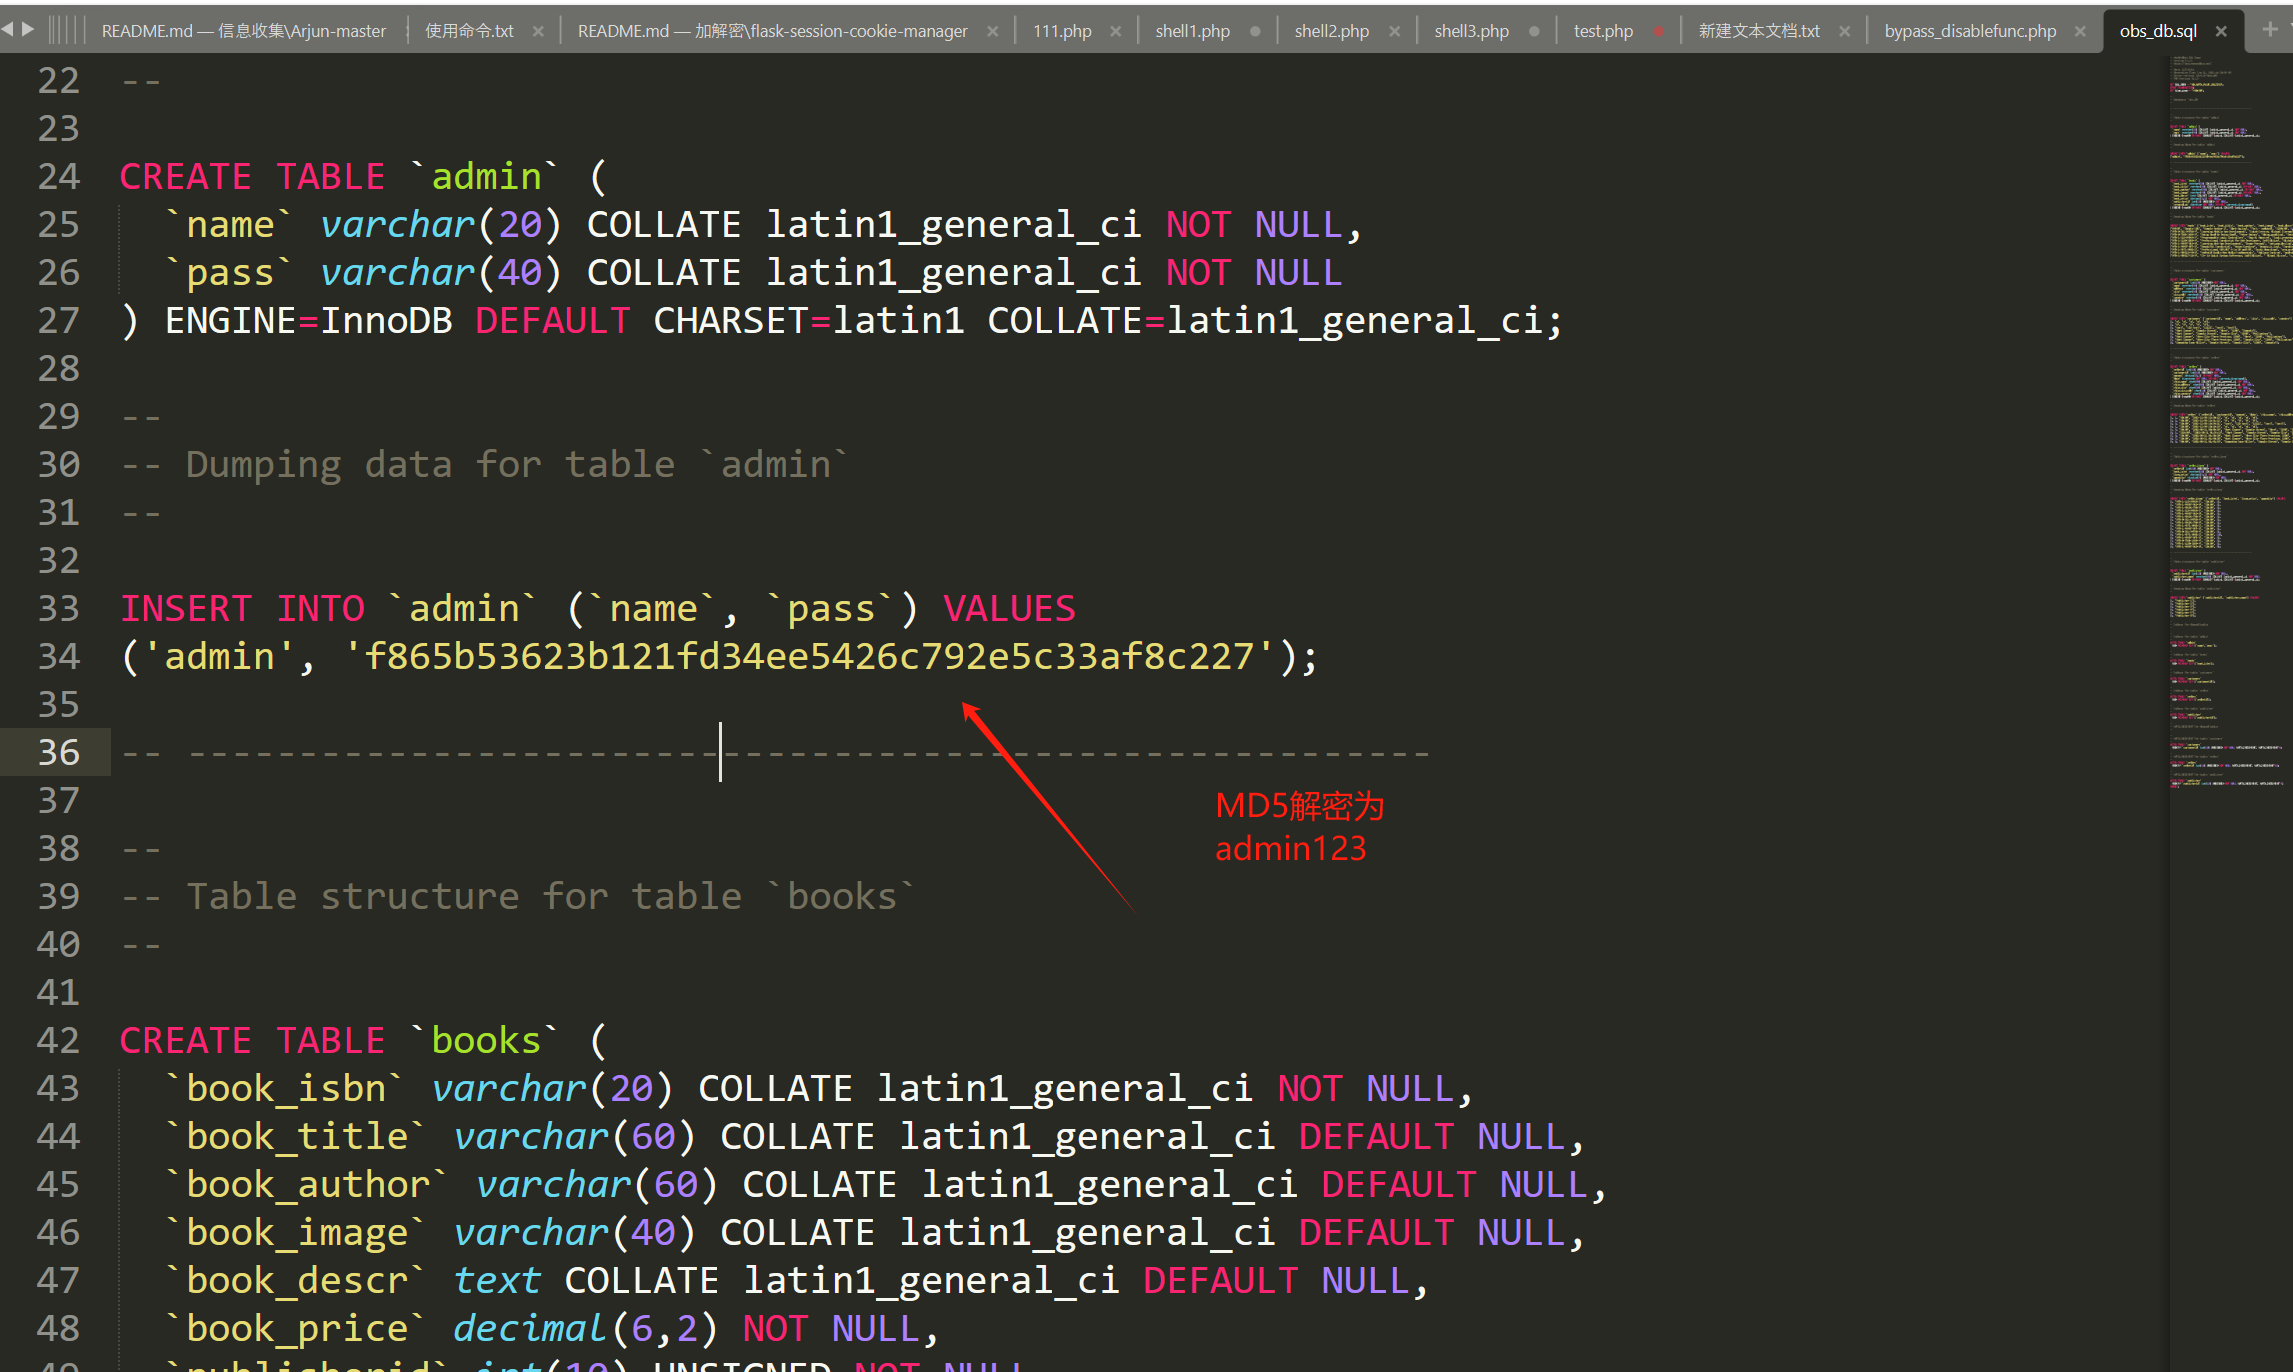Image resolution: width=2293 pixels, height=1372 pixels.
Task: Open a new tab with plus icon
Action: 2270,30
